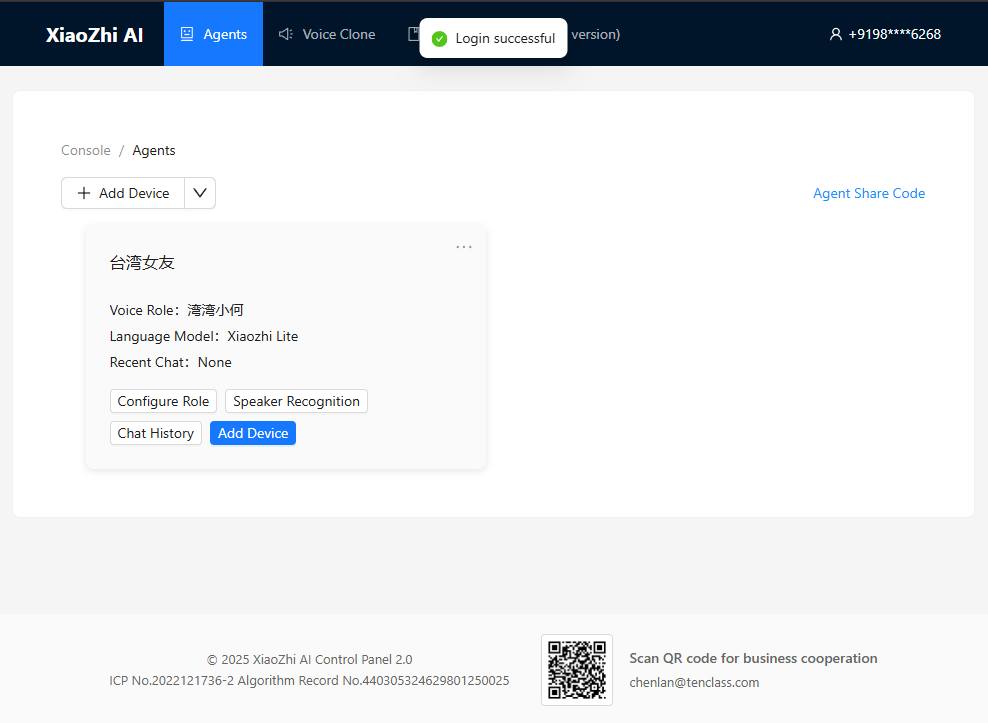Open Speaker Recognition settings
This screenshot has height=723, width=988.
point(296,401)
